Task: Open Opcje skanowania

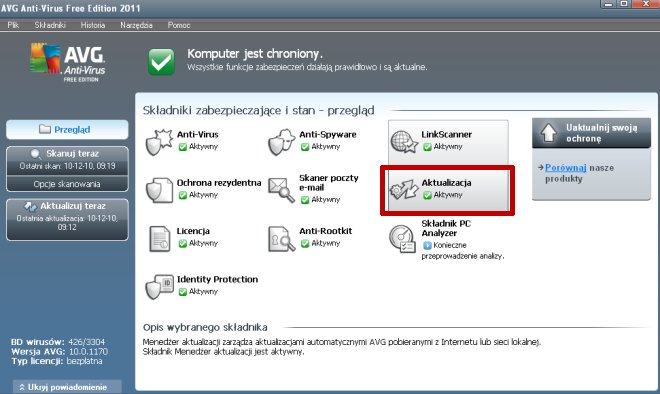Action: coord(67,184)
